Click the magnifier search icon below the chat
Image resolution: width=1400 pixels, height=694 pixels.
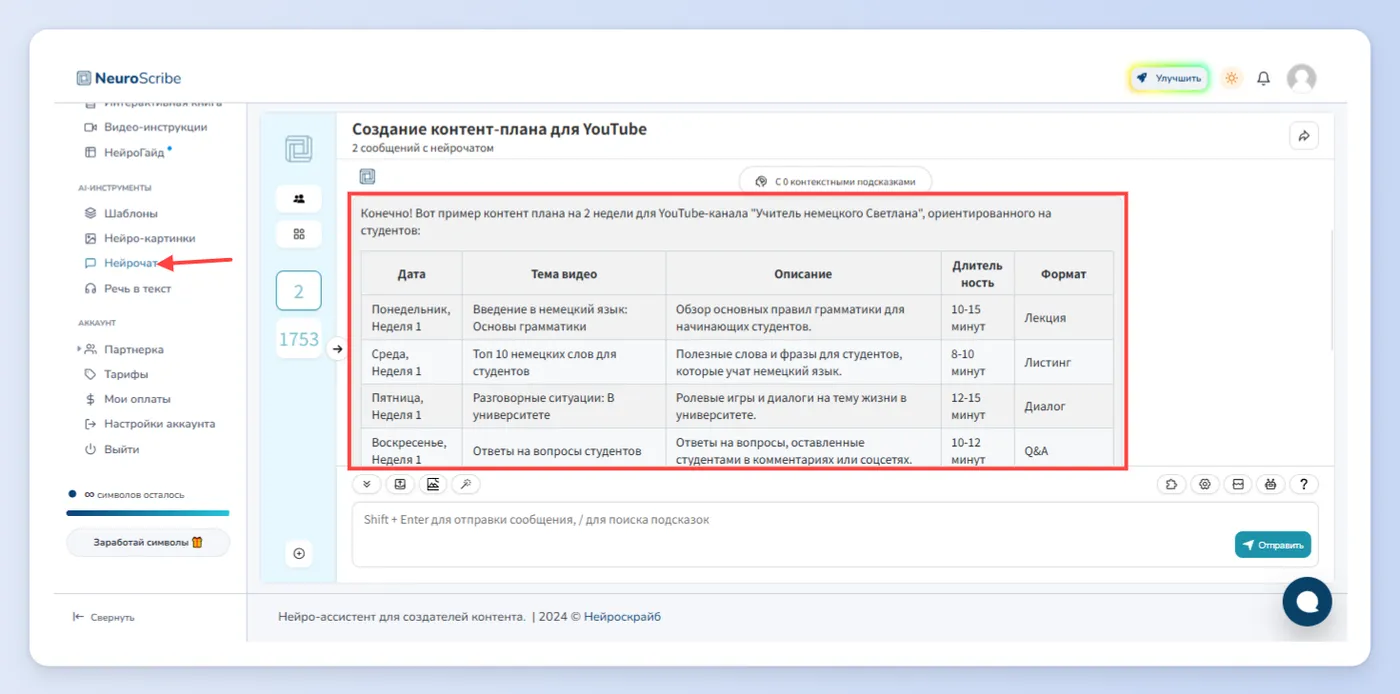[466, 484]
